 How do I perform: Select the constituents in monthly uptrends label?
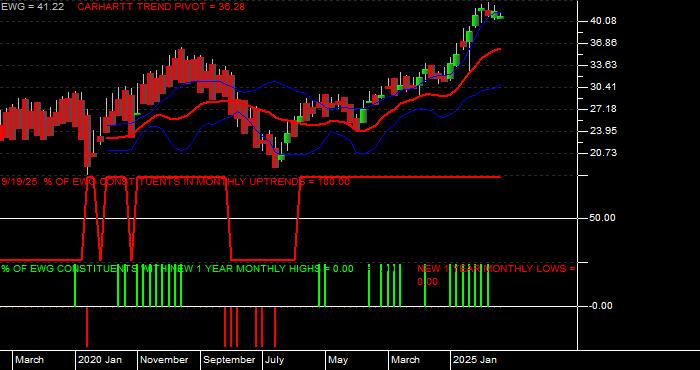coord(175,182)
